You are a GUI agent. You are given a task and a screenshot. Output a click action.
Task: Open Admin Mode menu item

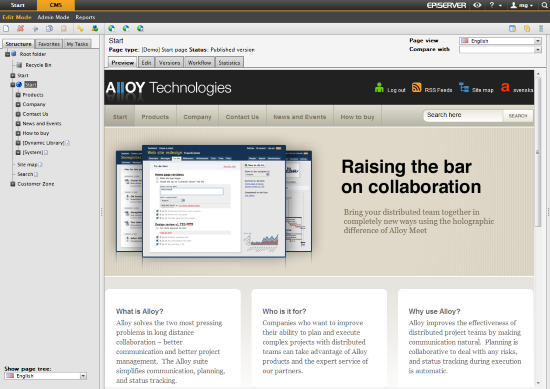click(53, 17)
